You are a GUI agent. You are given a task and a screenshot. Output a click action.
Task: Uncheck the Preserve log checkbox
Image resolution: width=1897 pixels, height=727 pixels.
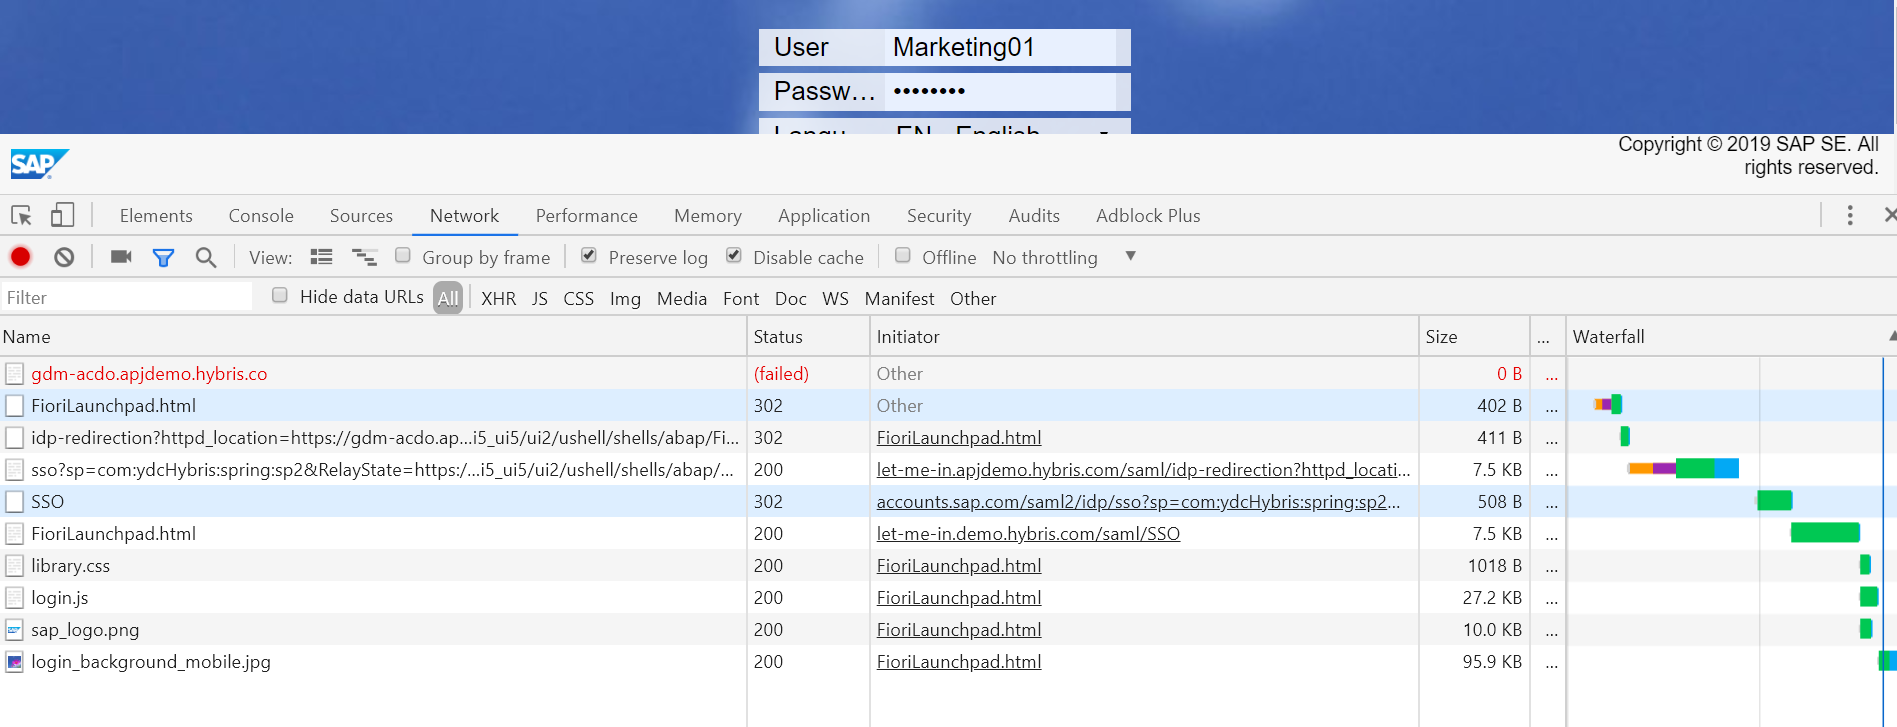(x=589, y=255)
